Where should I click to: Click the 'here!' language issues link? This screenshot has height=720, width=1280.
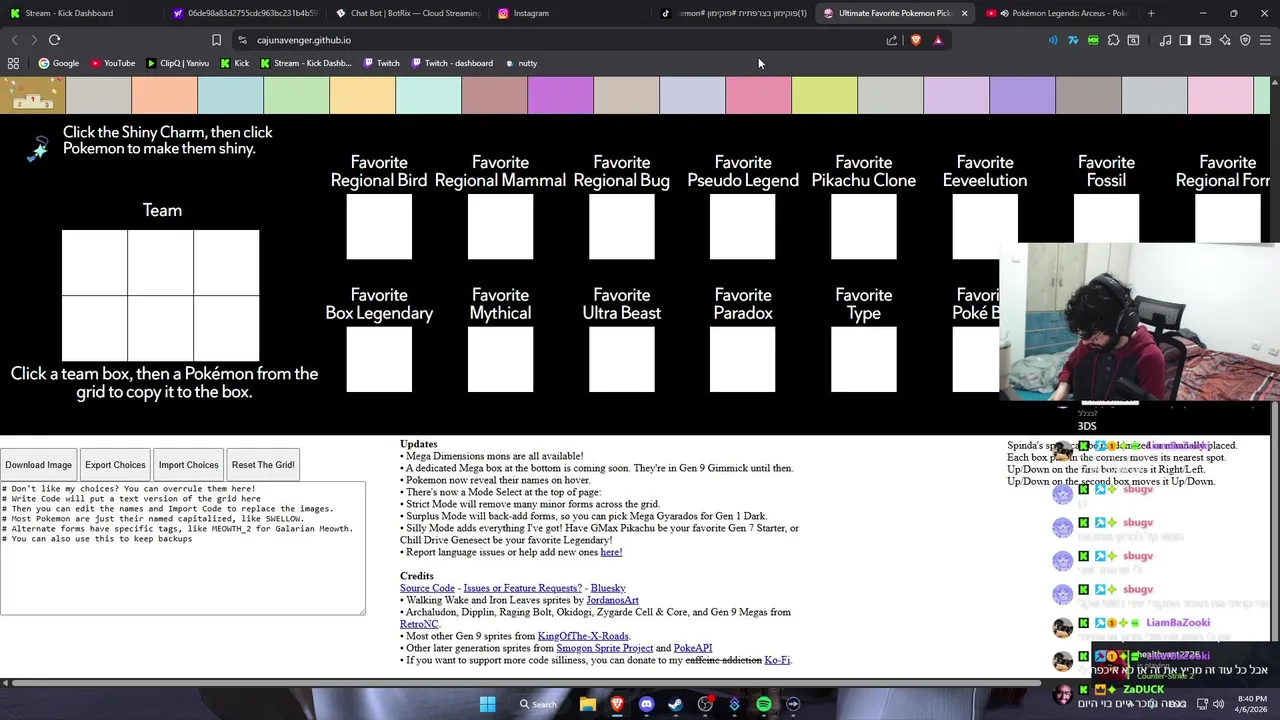point(611,552)
